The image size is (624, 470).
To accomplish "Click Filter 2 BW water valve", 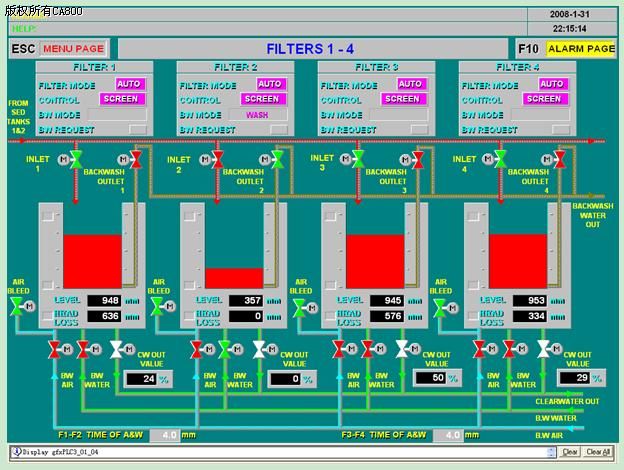I will click(x=226, y=348).
